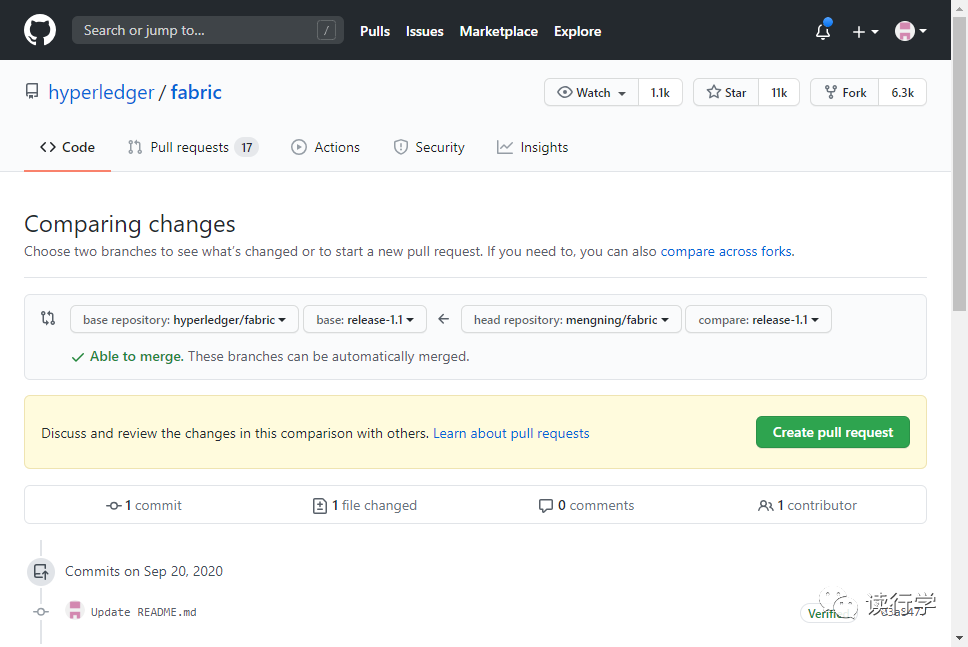968x647 pixels.
Task: View the 1.1k watchers count
Action: point(660,93)
